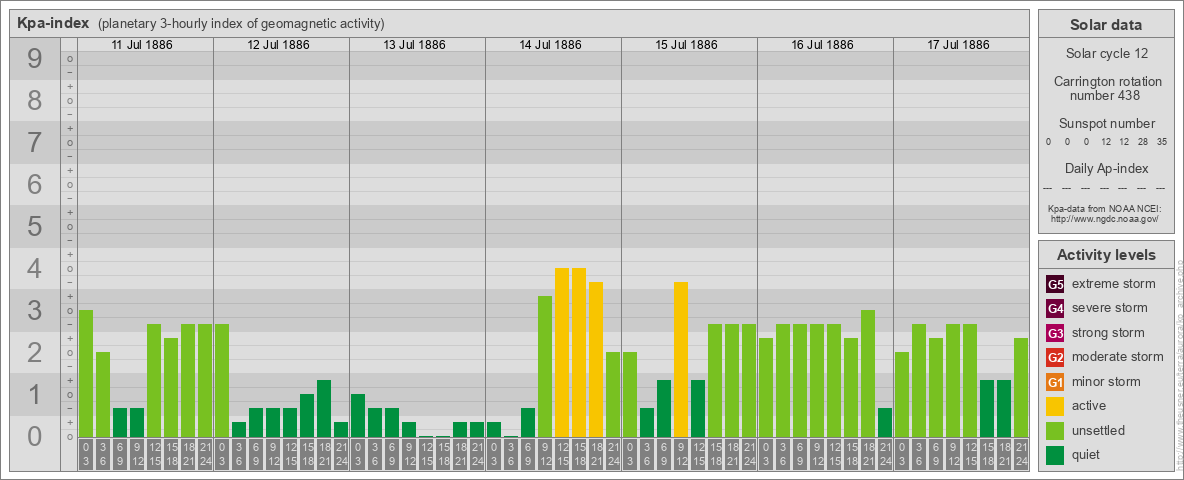Click the moderate storm legend label

pos(1118,357)
